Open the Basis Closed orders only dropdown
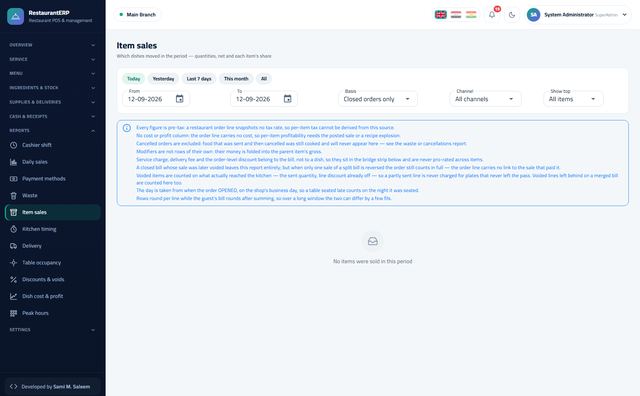The width and height of the screenshot is (640, 396). [378, 99]
